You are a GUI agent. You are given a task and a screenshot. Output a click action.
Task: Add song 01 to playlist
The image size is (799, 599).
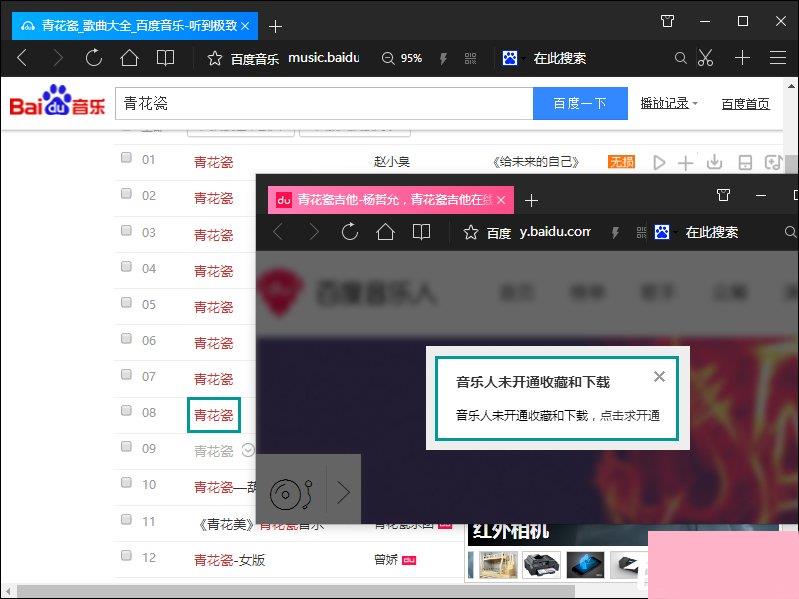[x=685, y=162]
